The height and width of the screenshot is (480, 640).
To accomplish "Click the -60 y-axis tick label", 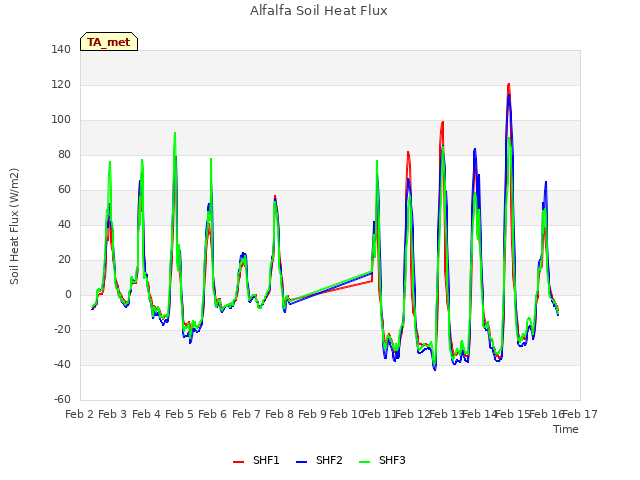I will tap(62, 399).
